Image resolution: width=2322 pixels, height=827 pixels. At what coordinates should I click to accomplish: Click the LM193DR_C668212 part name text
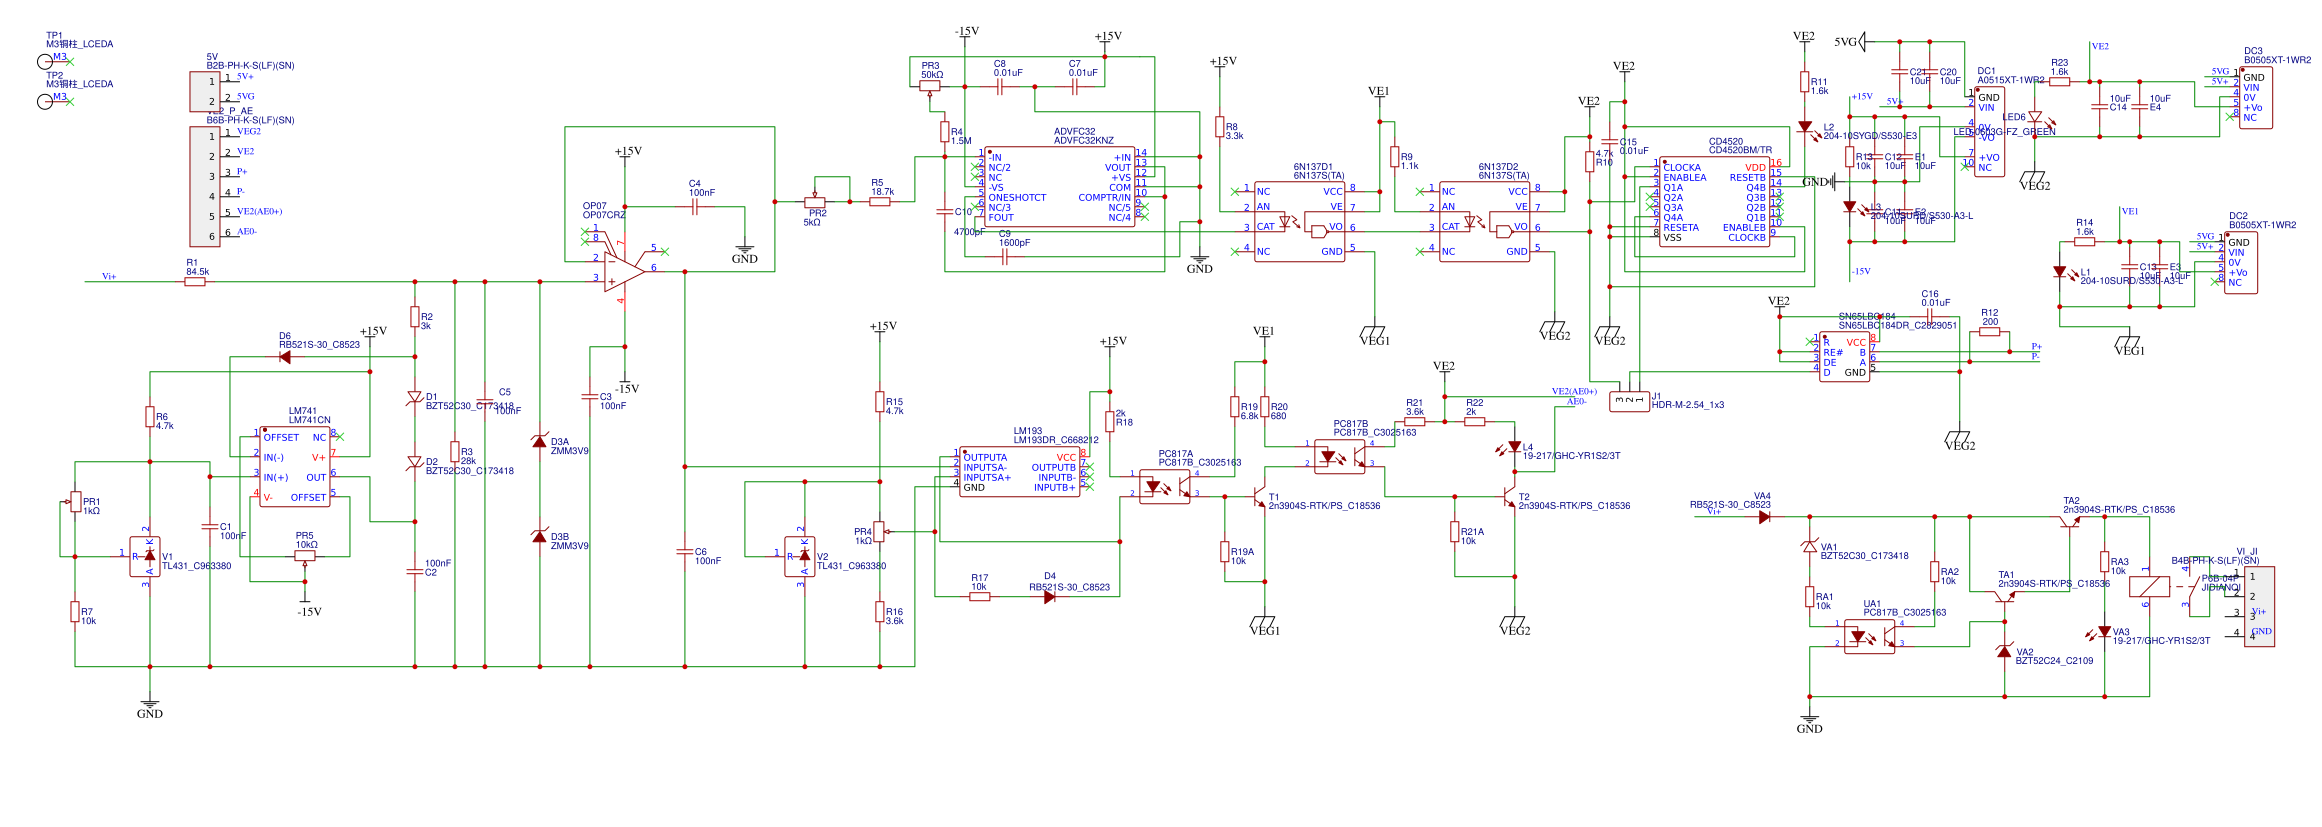tap(1056, 440)
